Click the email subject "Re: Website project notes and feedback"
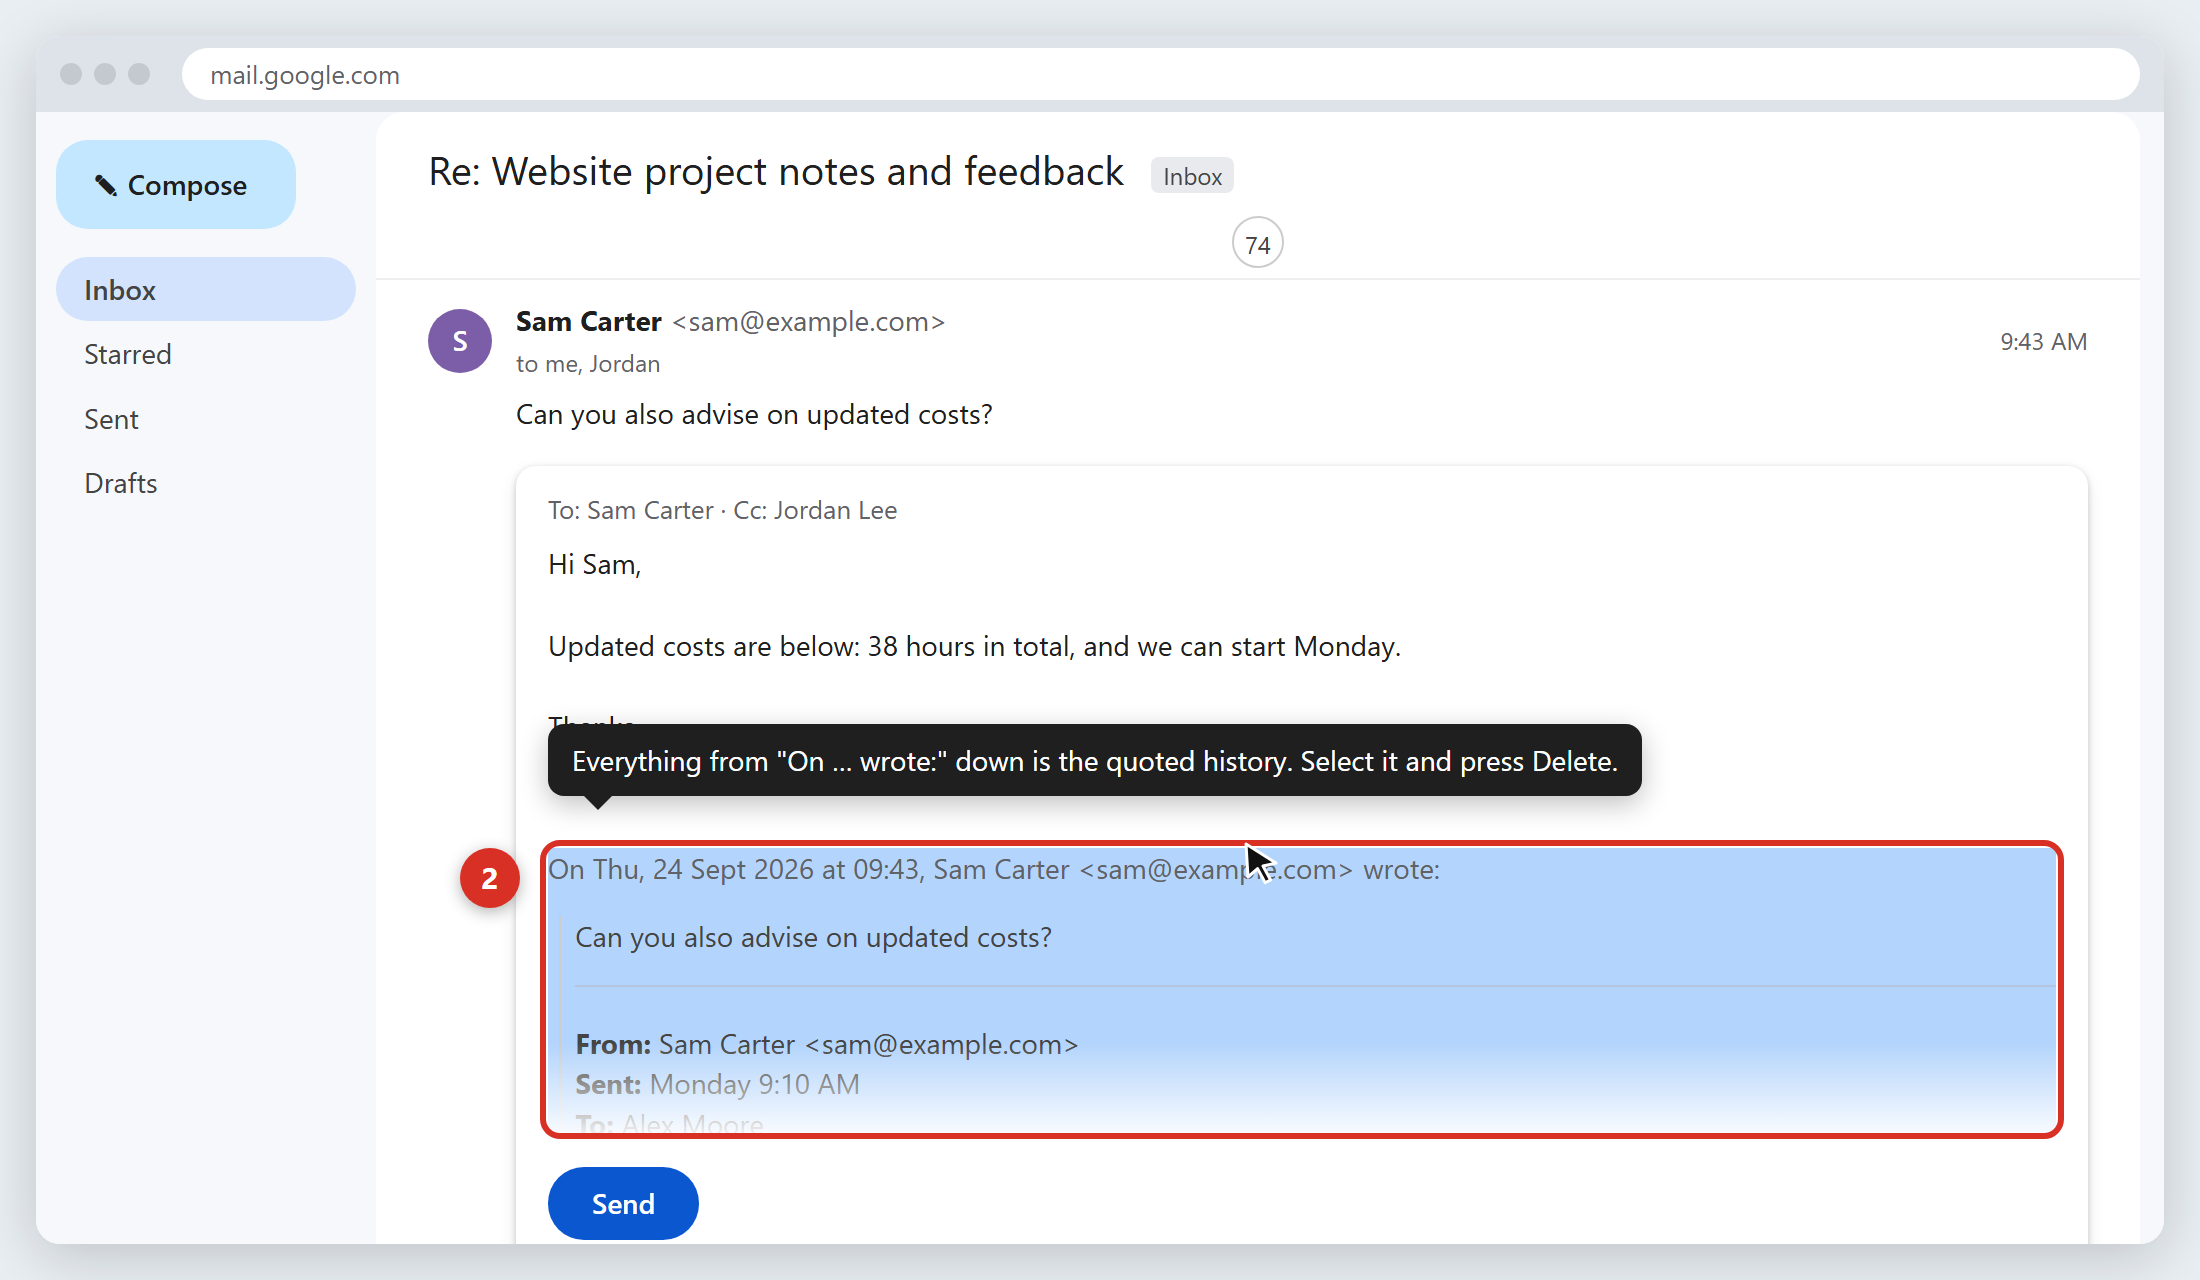This screenshot has width=2200, height=1280. coord(776,172)
